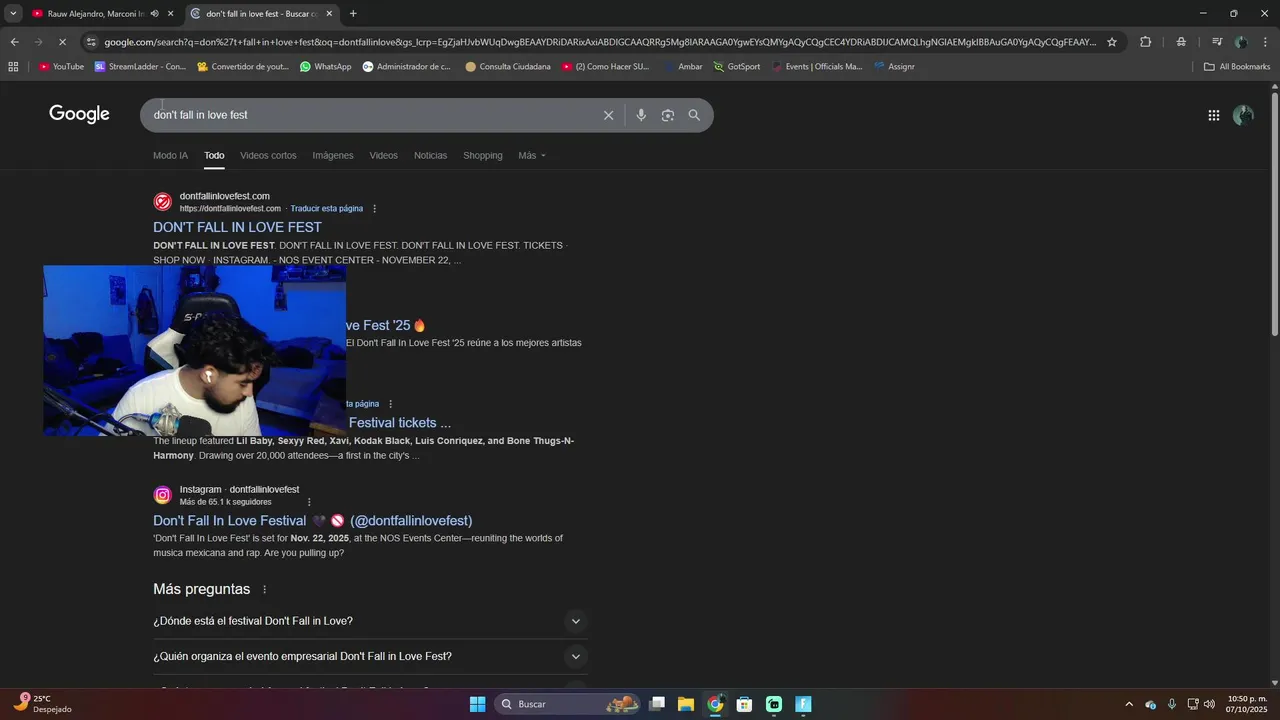Expand ¿Dónde está el festival question
The height and width of the screenshot is (720, 1280).
(370, 621)
